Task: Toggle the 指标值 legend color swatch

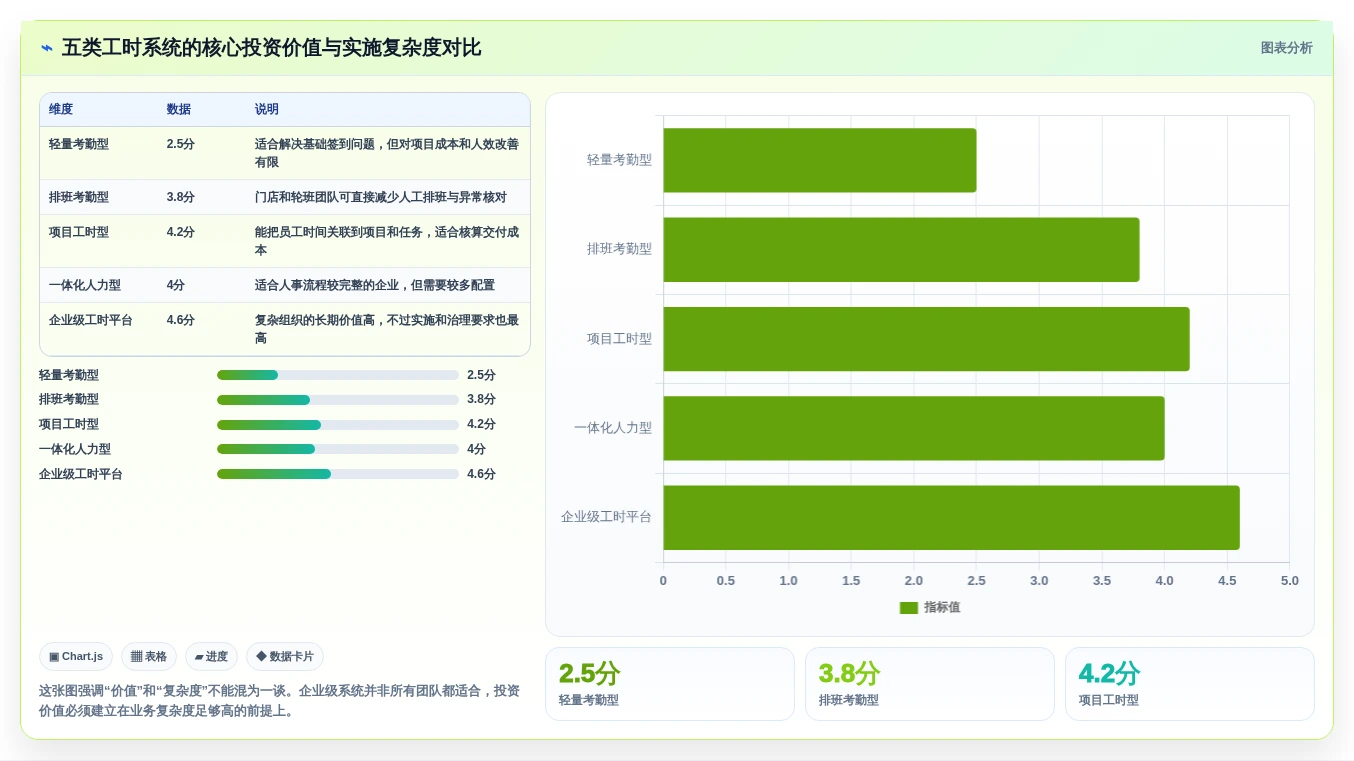Action: tap(908, 607)
